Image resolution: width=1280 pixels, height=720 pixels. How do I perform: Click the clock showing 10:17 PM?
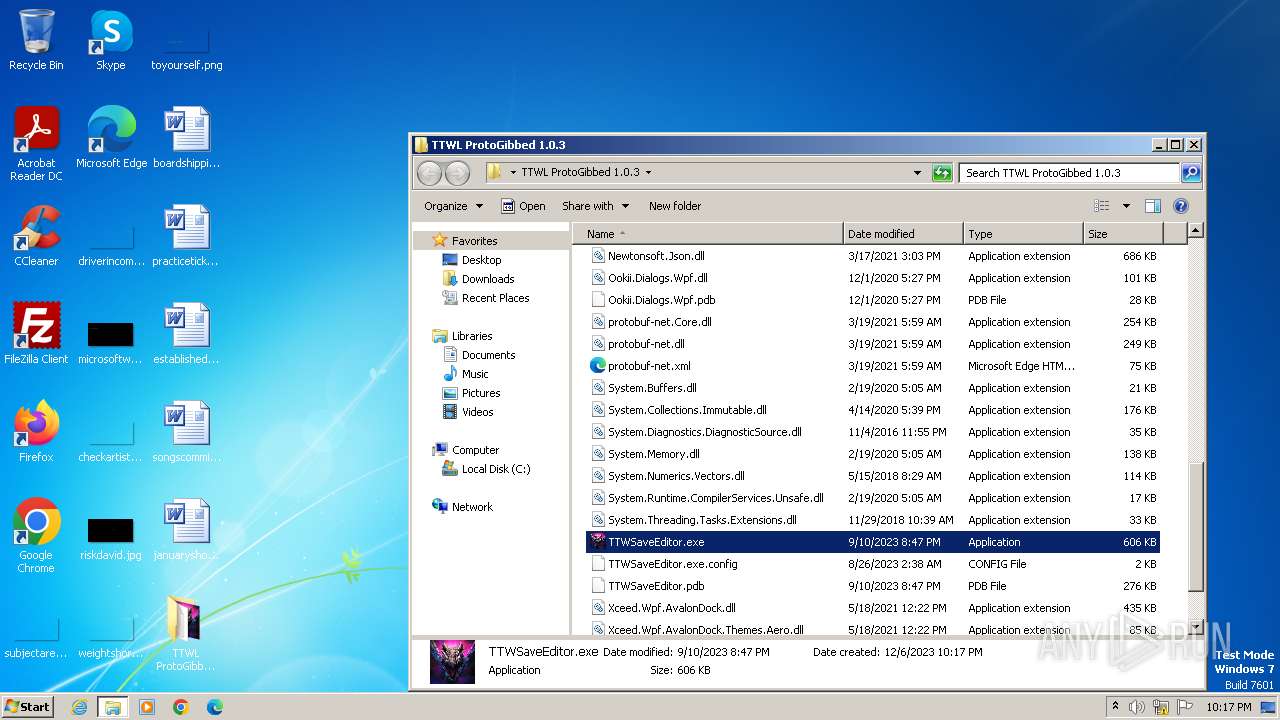pos(1228,707)
